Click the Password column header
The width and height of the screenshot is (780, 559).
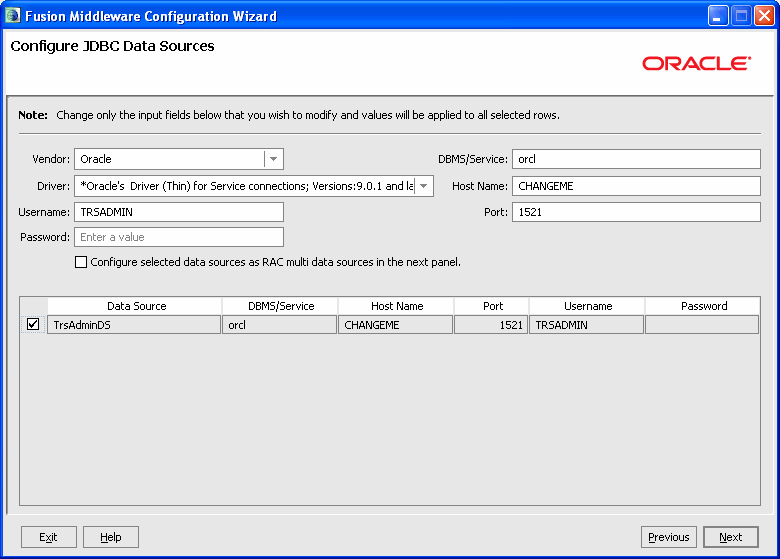pyautogui.click(x=702, y=306)
